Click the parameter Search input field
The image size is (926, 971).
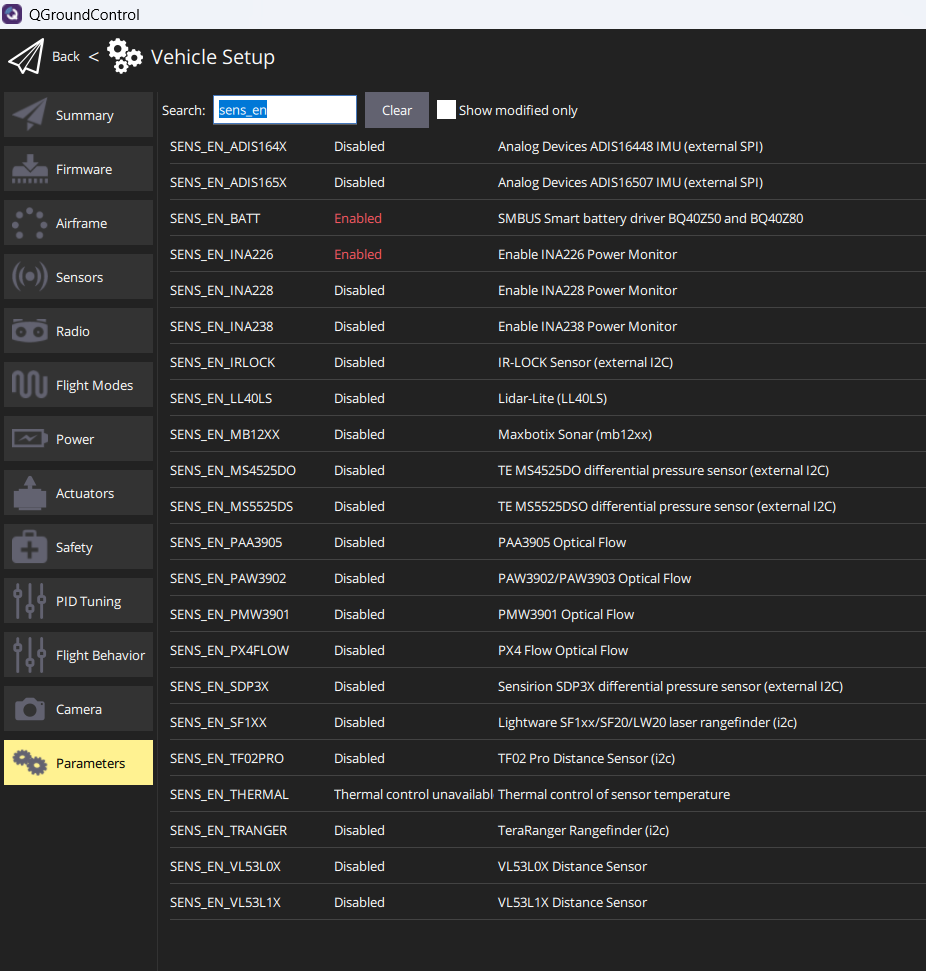point(285,110)
